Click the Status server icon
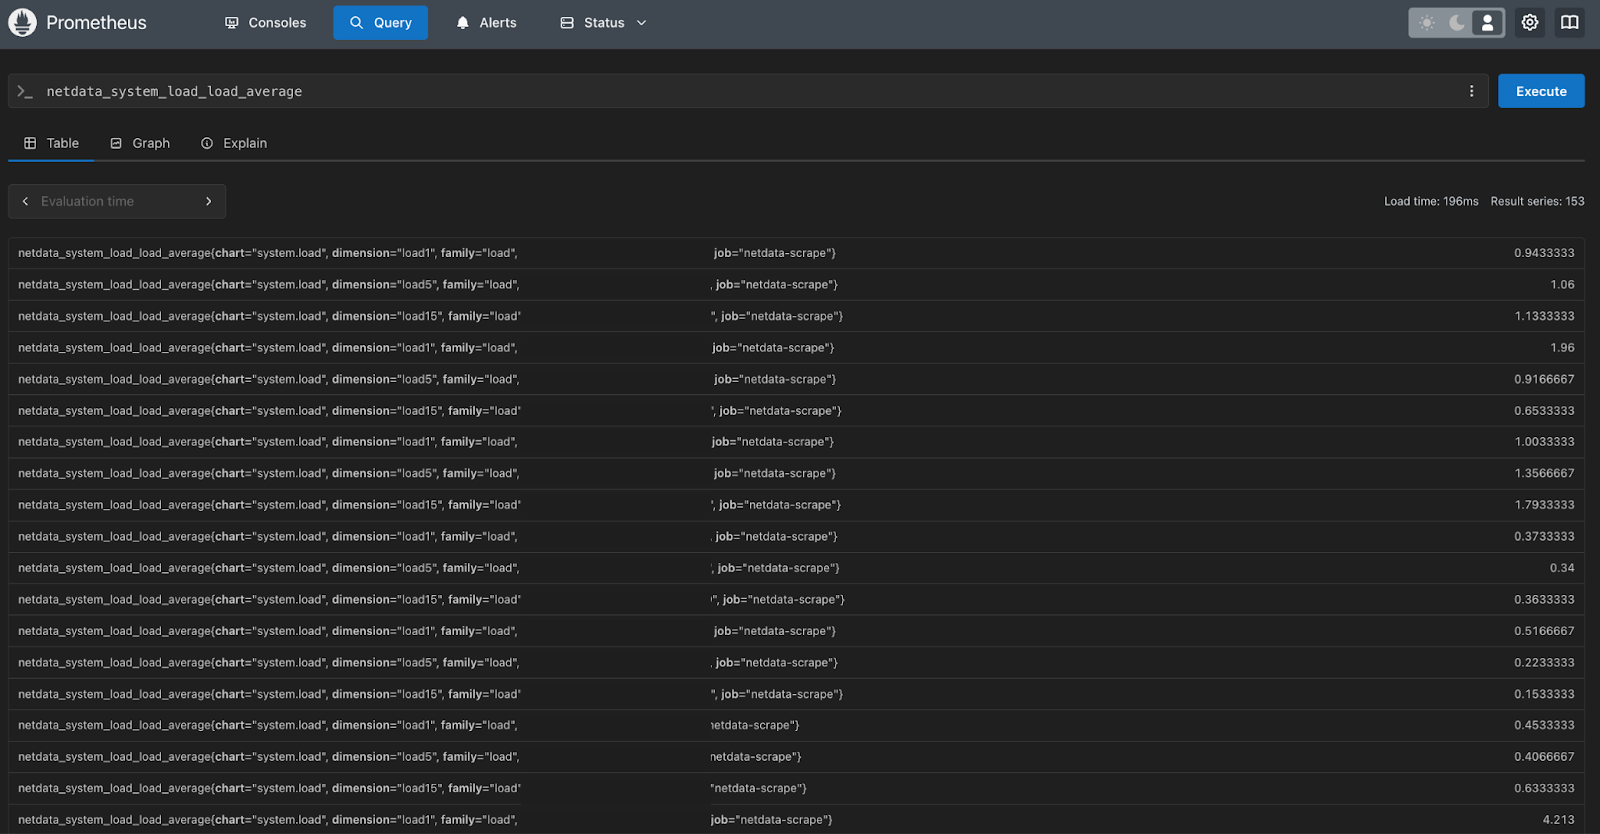 click(x=567, y=23)
